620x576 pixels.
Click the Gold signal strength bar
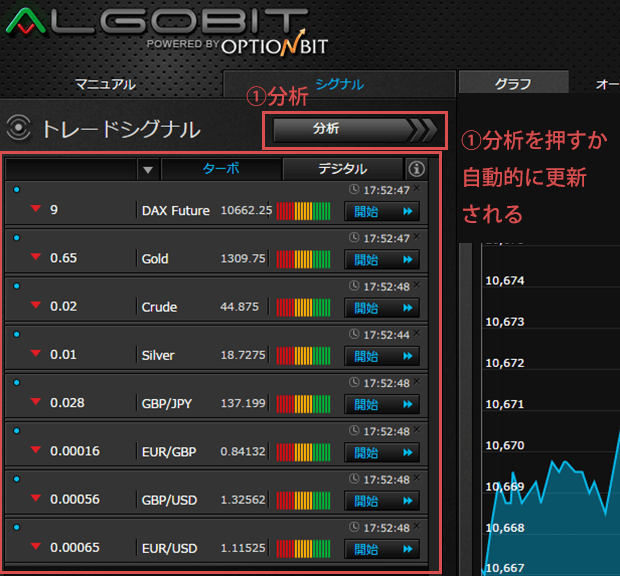(303, 259)
